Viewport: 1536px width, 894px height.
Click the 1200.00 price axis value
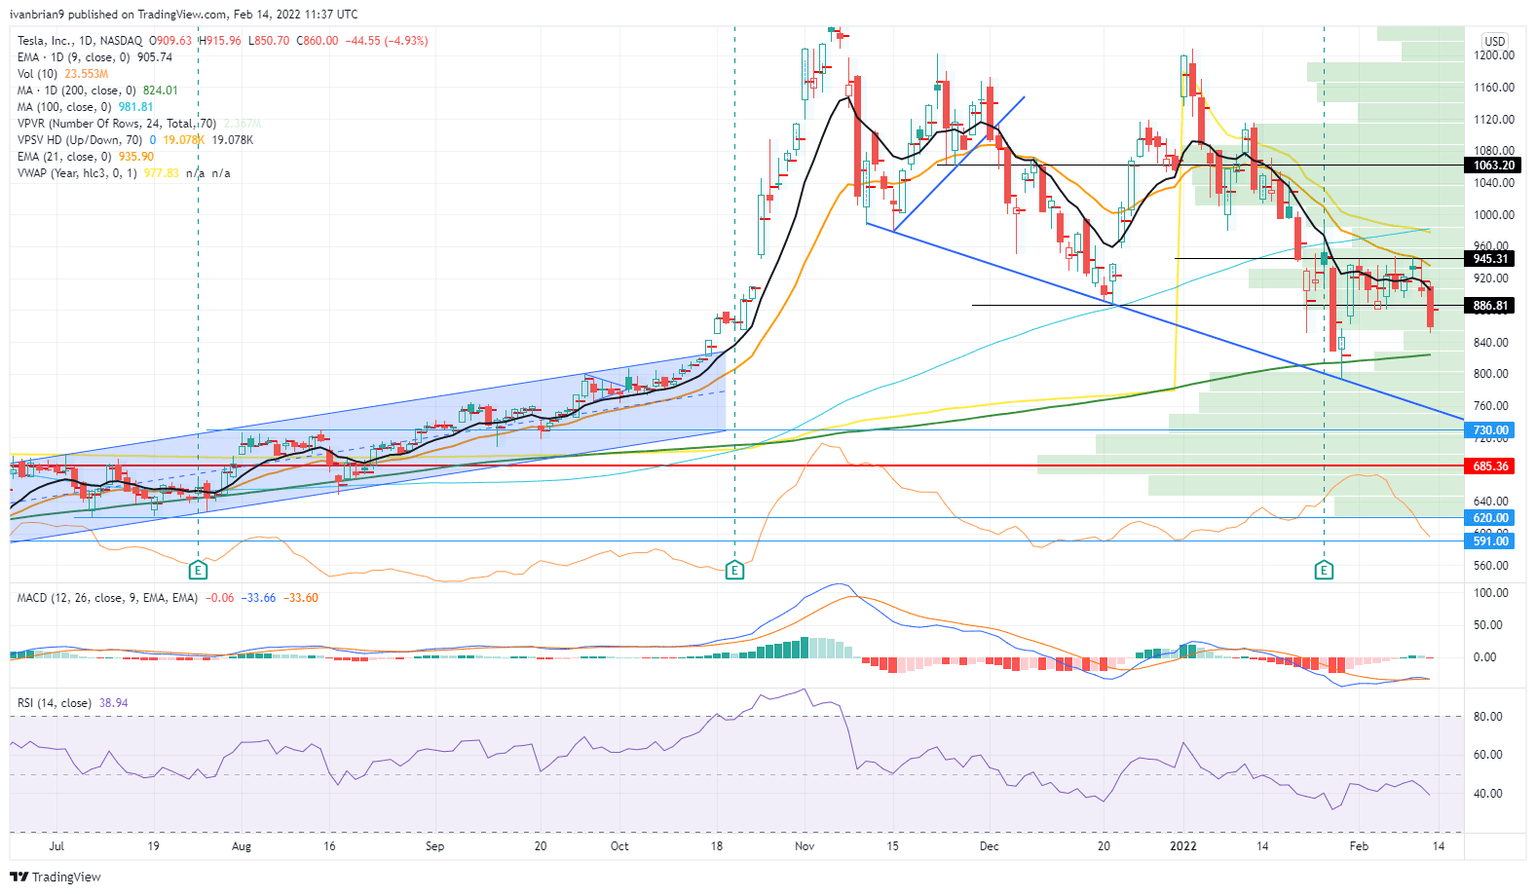click(1494, 56)
